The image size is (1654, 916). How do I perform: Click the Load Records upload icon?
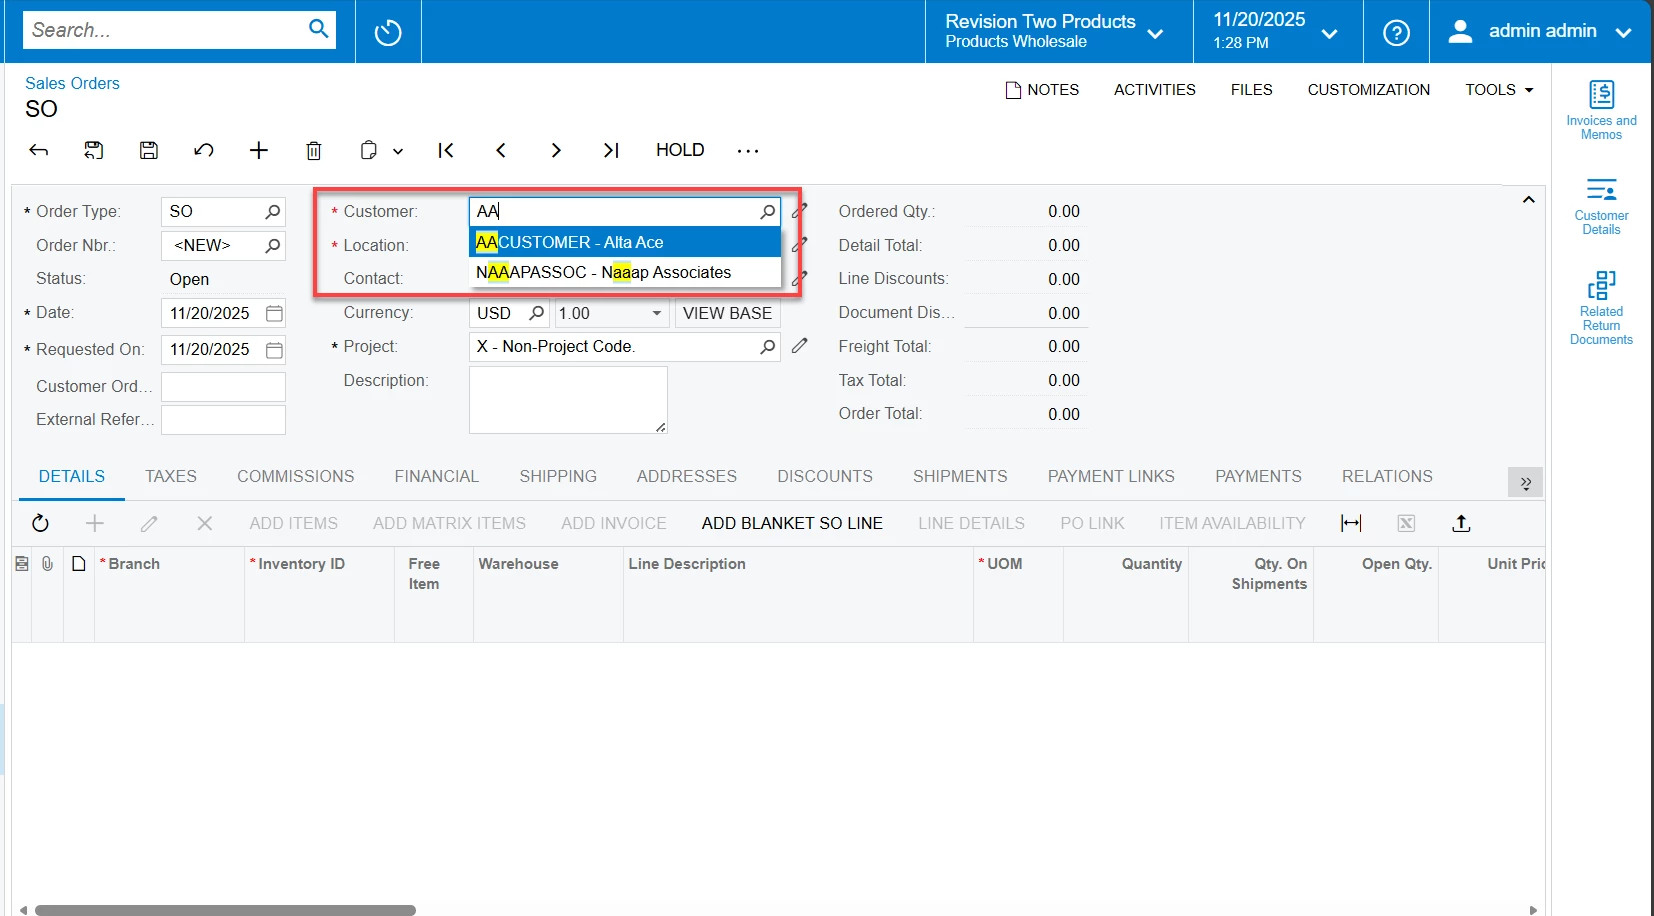(1461, 523)
